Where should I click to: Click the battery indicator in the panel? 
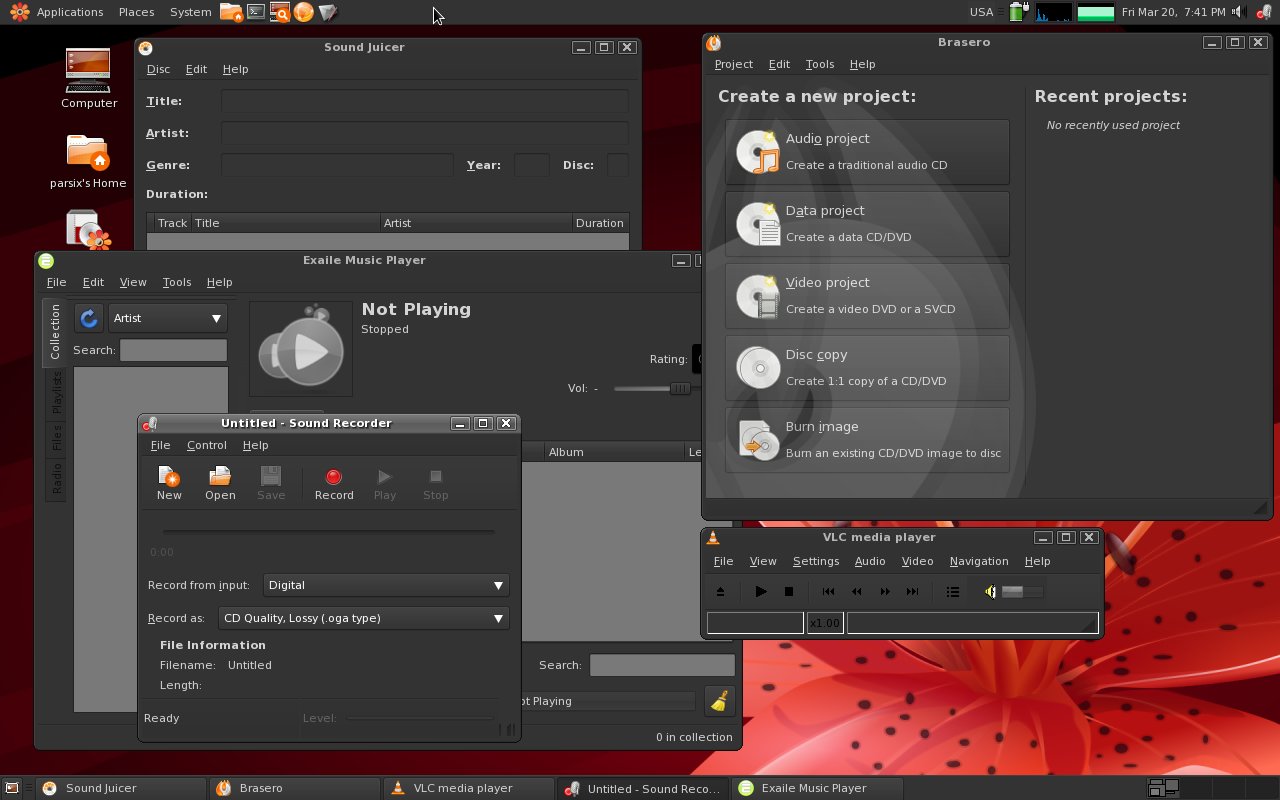(1018, 12)
